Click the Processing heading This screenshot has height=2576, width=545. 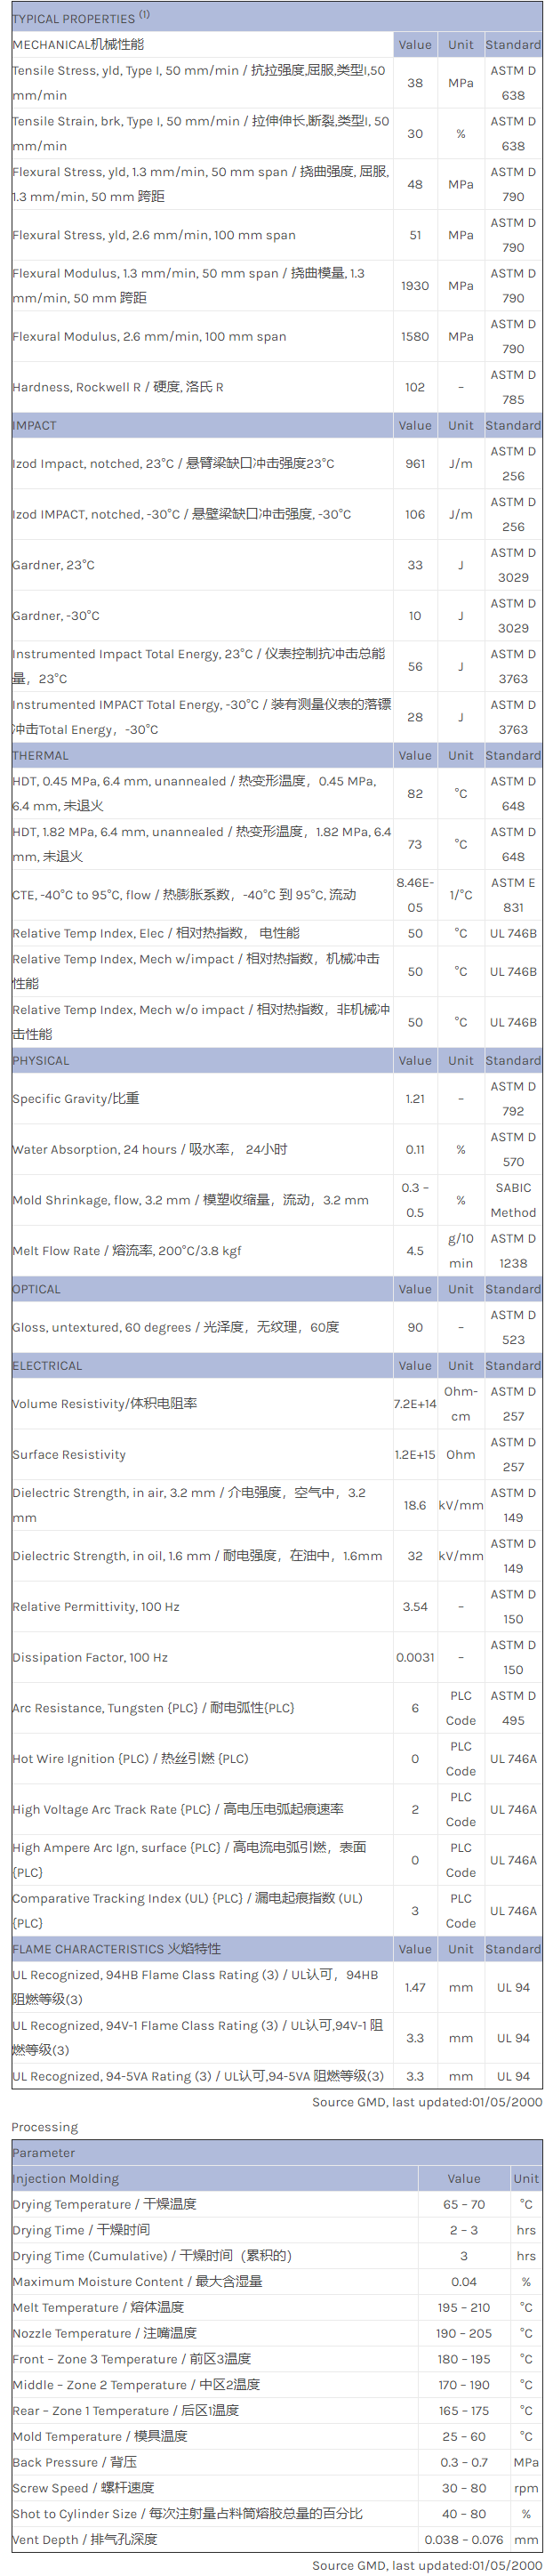45,2127
